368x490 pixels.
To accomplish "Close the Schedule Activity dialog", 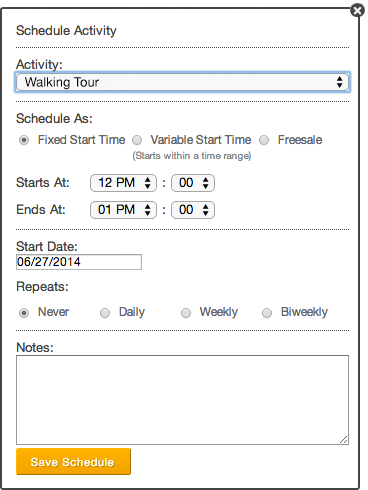I will (x=357, y=11).
